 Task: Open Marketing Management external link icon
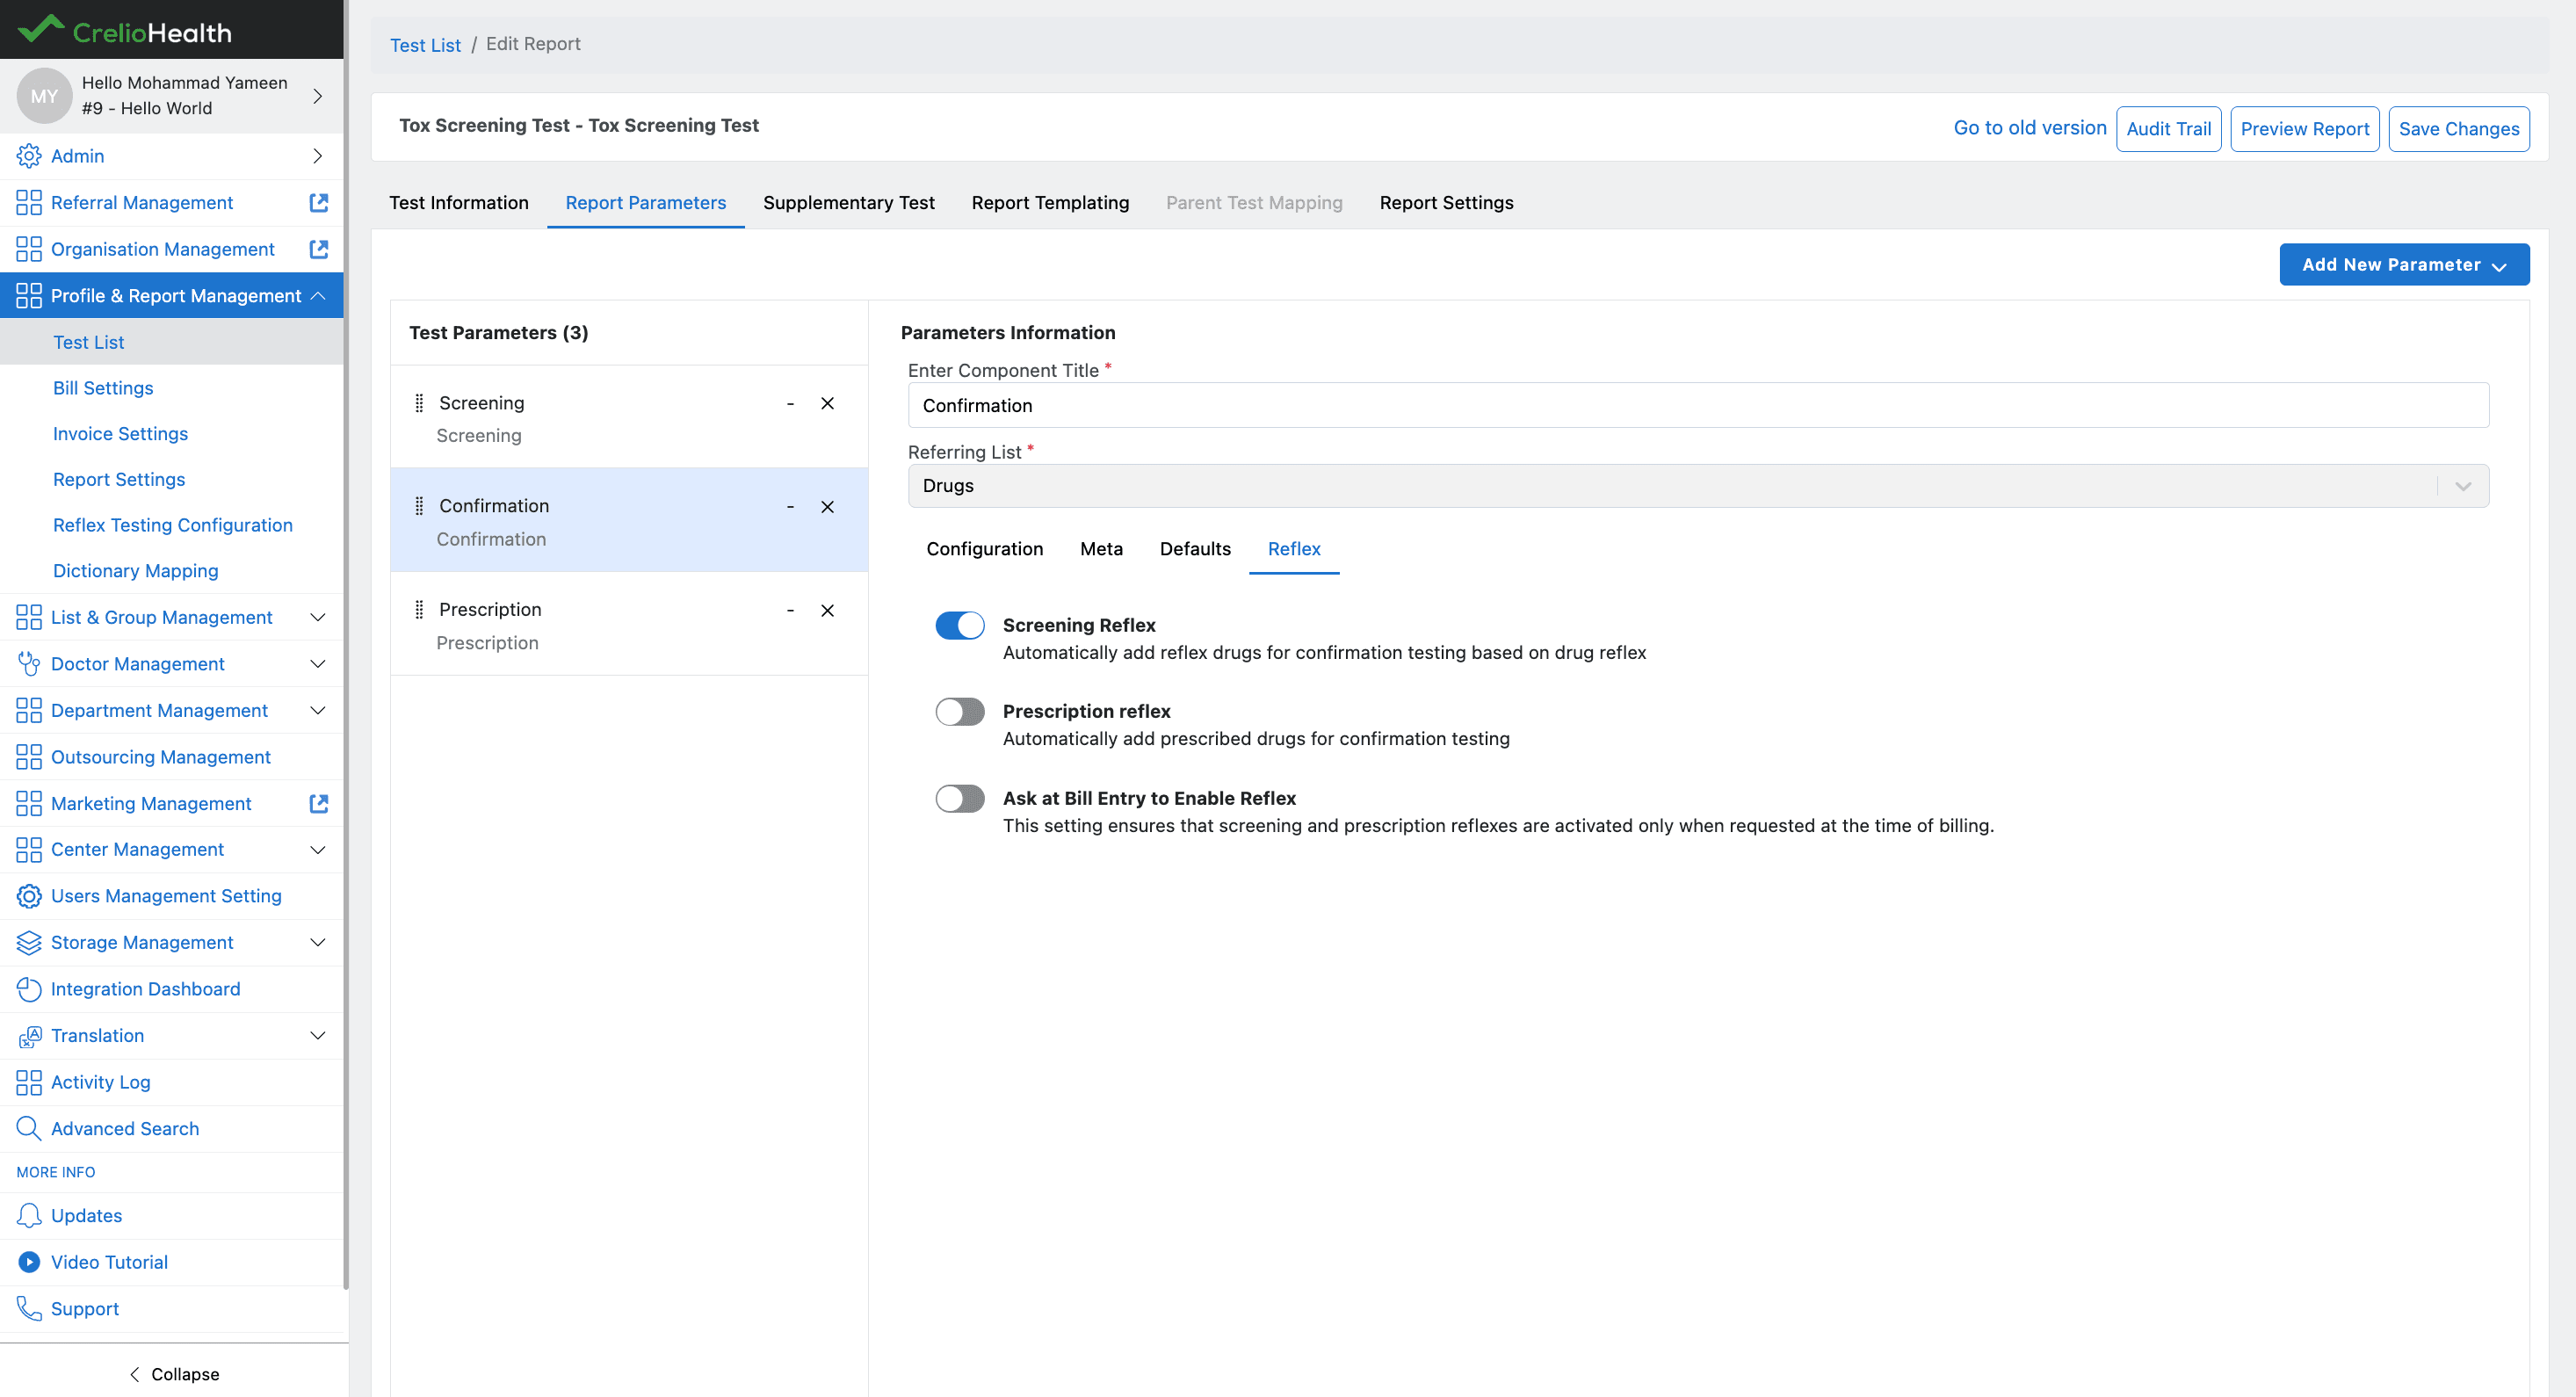(319, 804)
